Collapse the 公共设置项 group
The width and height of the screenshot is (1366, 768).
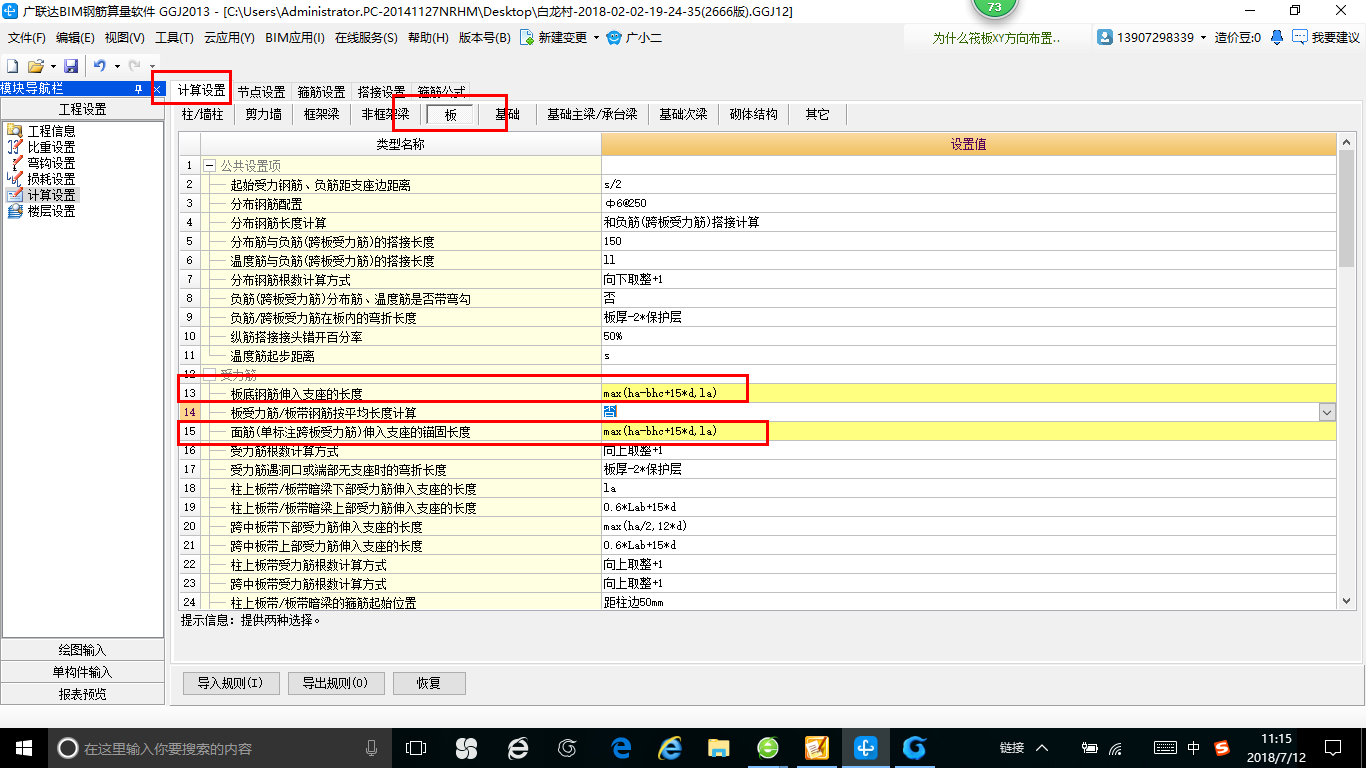click(210, 165)
